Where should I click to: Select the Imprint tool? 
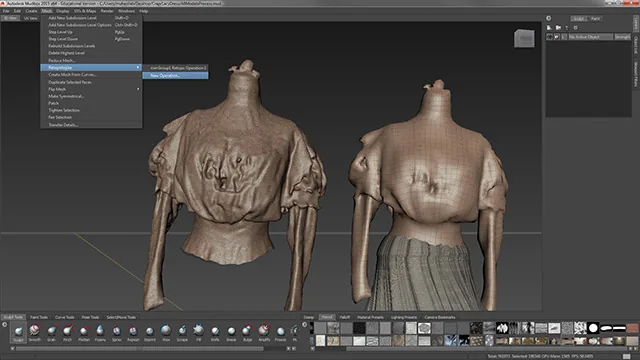pyautogui.click(x=149, y=332)
